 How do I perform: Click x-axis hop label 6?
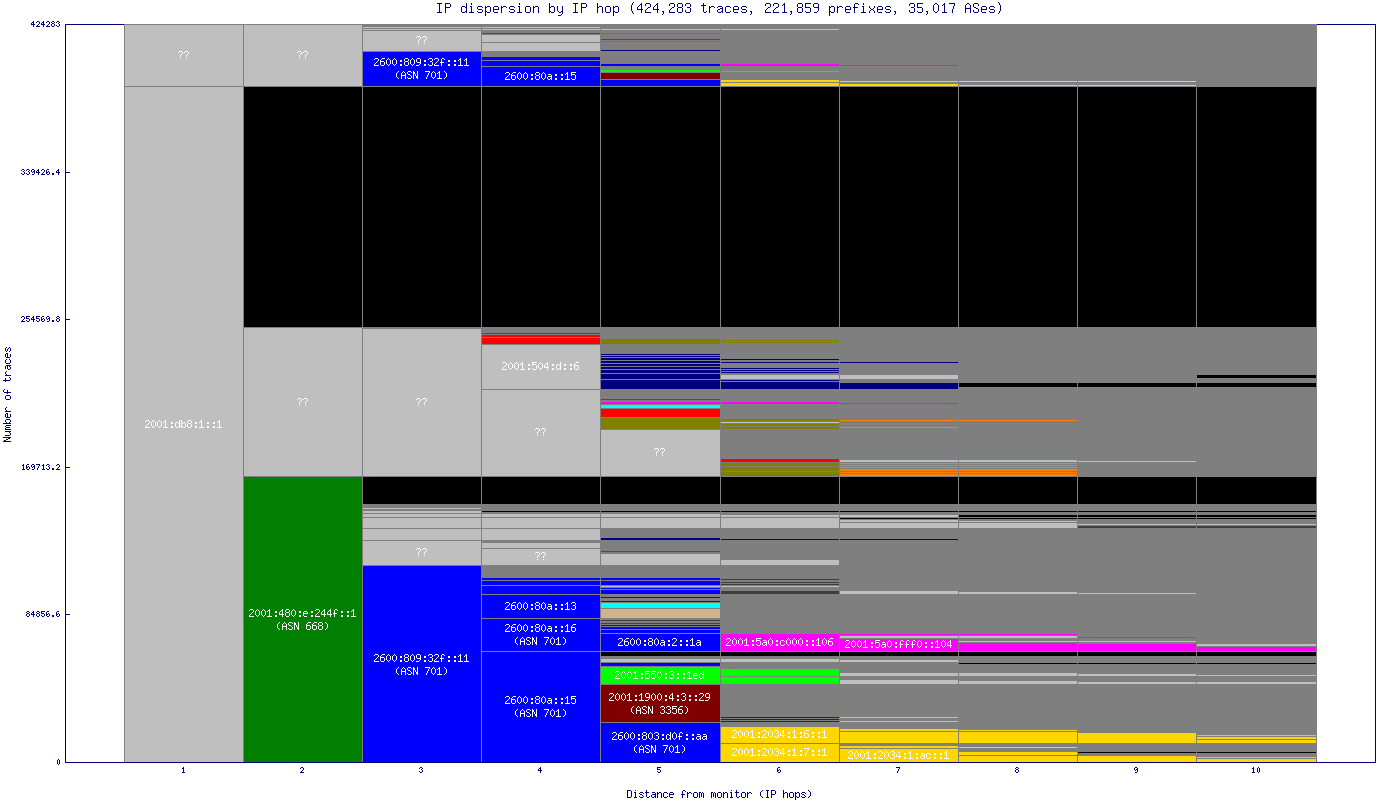pyautogui.click(x=779, y=771)
